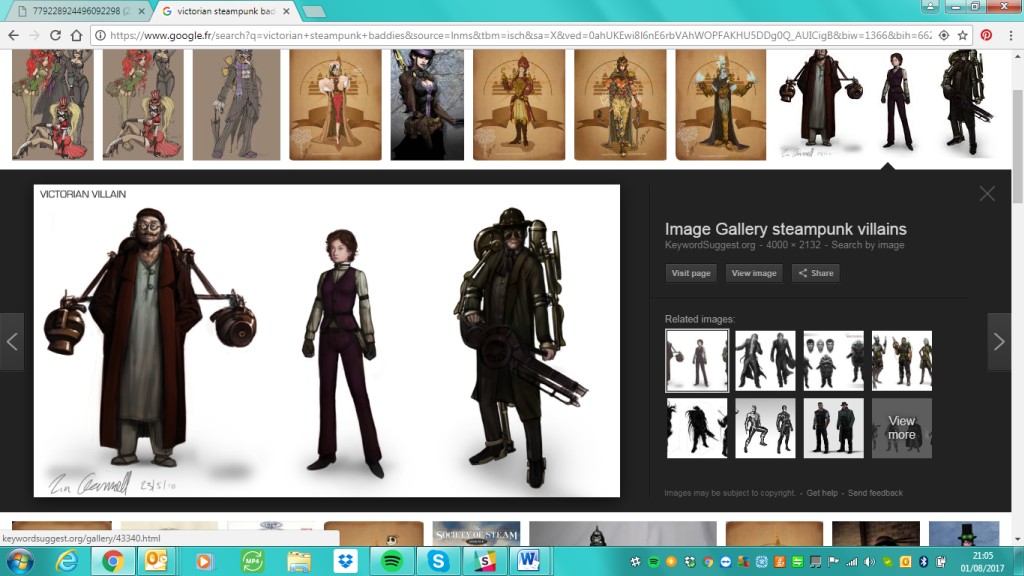The width and height of the screenshot is (1024, 576).
Task: Show the previous image with left arrow
Action: 12,342
